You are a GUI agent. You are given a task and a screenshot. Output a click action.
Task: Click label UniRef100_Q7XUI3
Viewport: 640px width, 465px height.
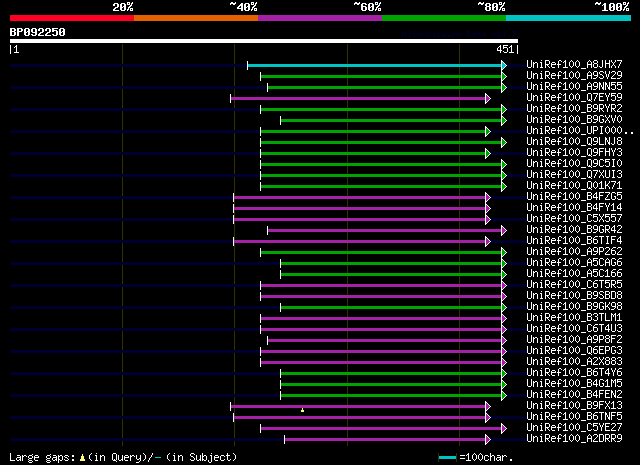coord(574,174)
